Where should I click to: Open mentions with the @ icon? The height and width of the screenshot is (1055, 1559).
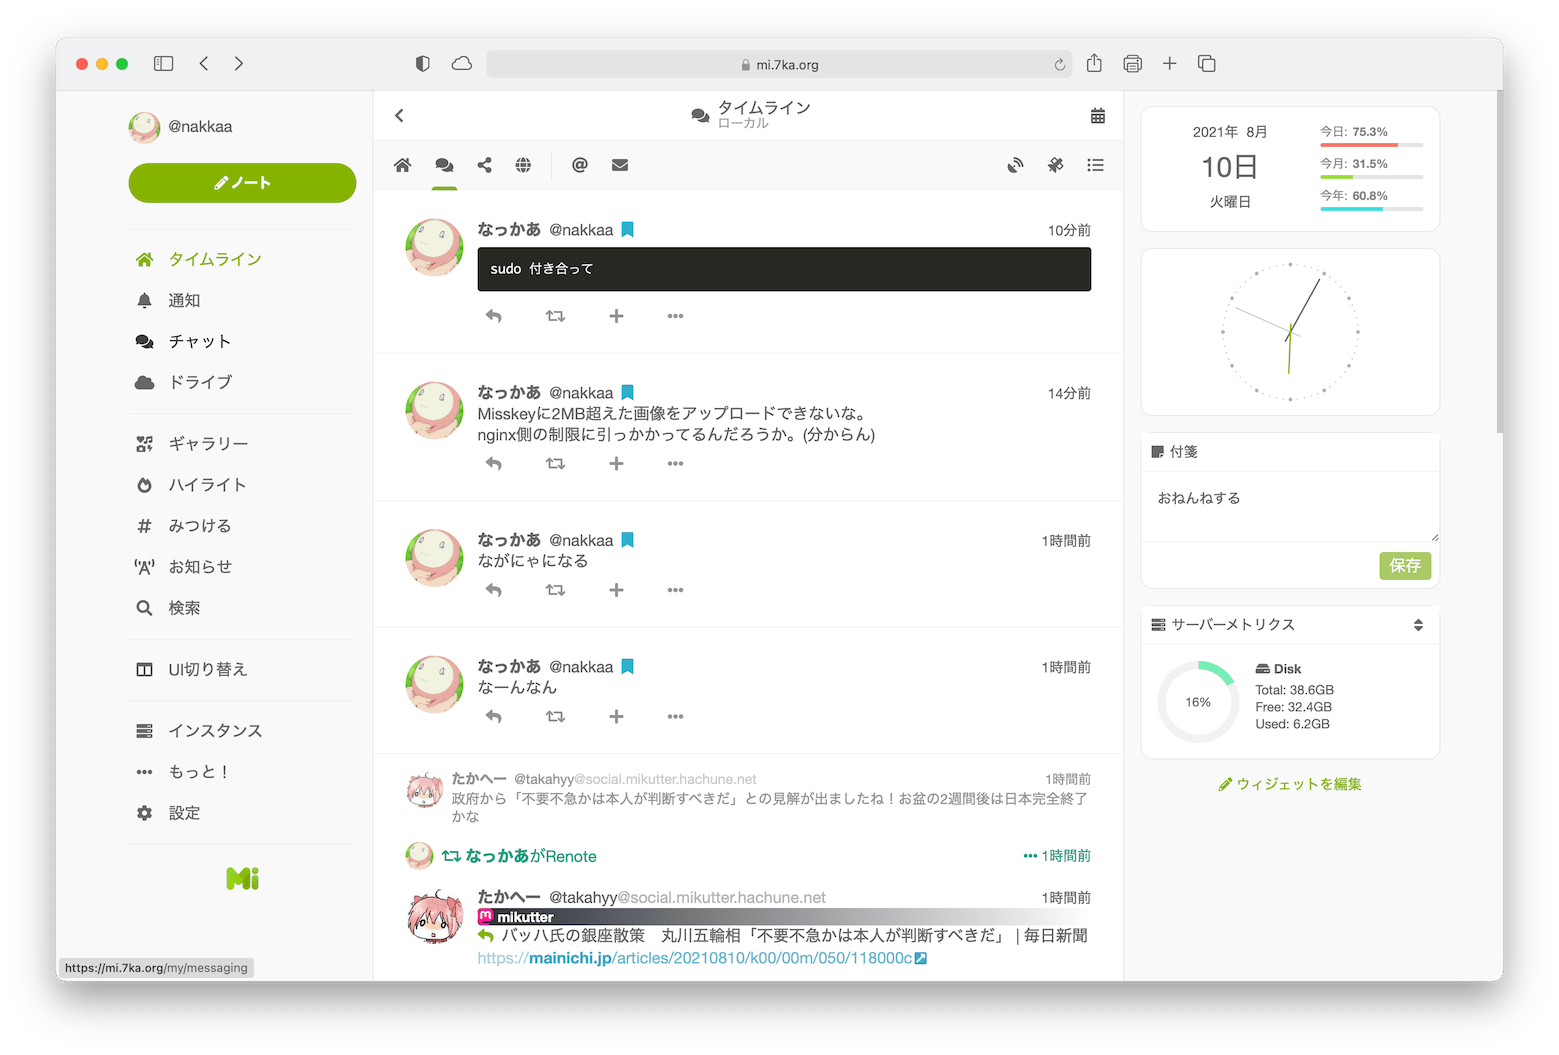579,165
